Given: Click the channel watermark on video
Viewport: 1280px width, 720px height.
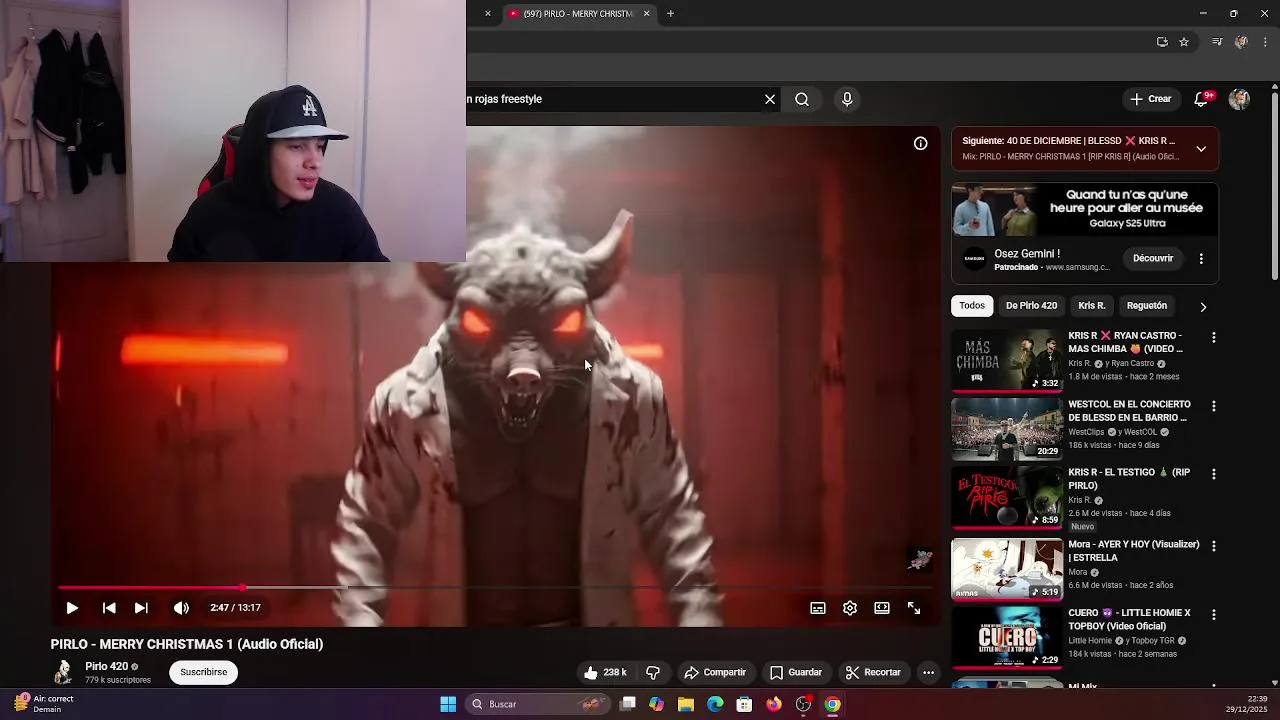Looking at the screenshot, I should 920,560.
